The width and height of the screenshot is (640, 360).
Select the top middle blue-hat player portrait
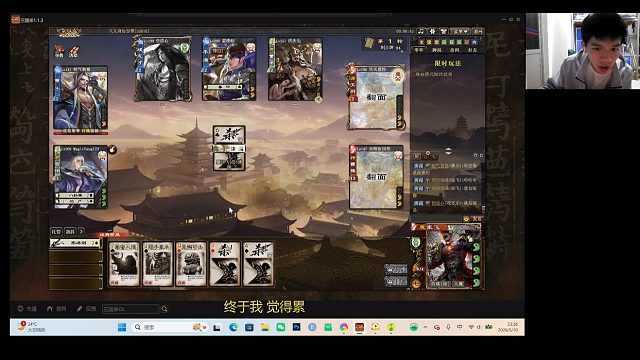tap(229, 69)
